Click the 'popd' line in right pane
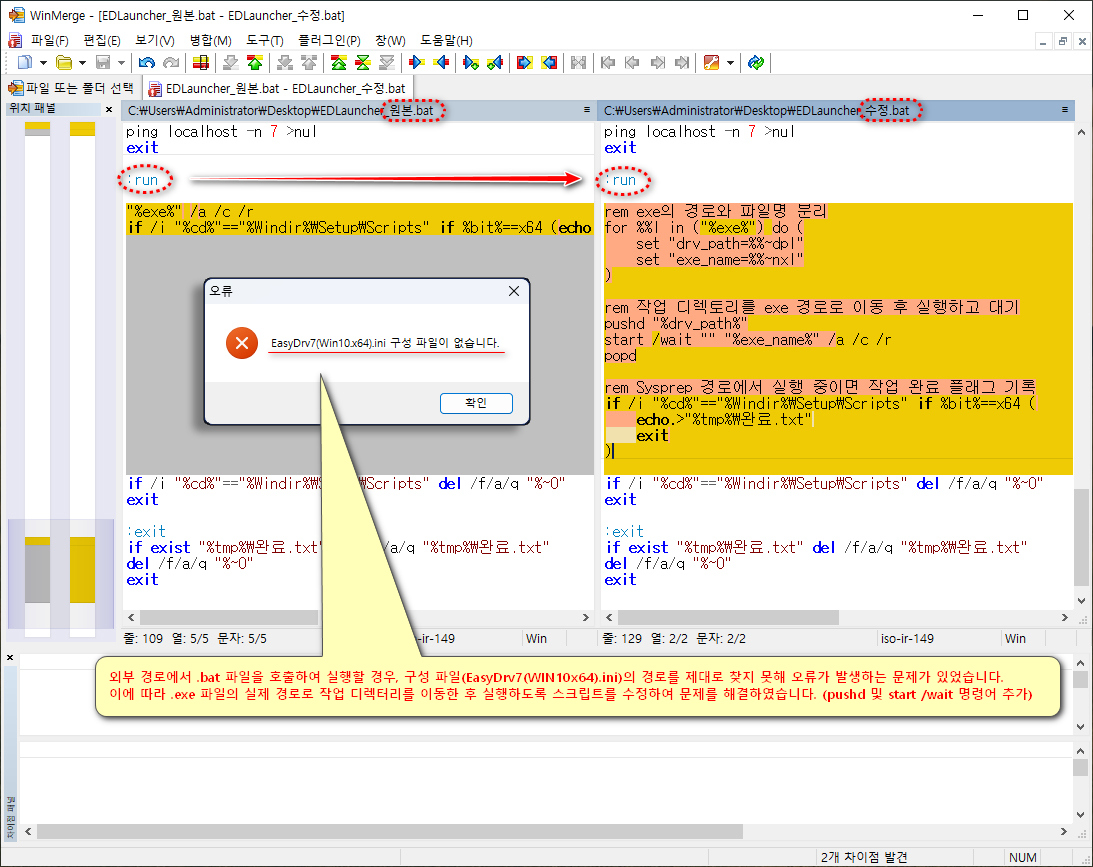 [x=620, y=355]
